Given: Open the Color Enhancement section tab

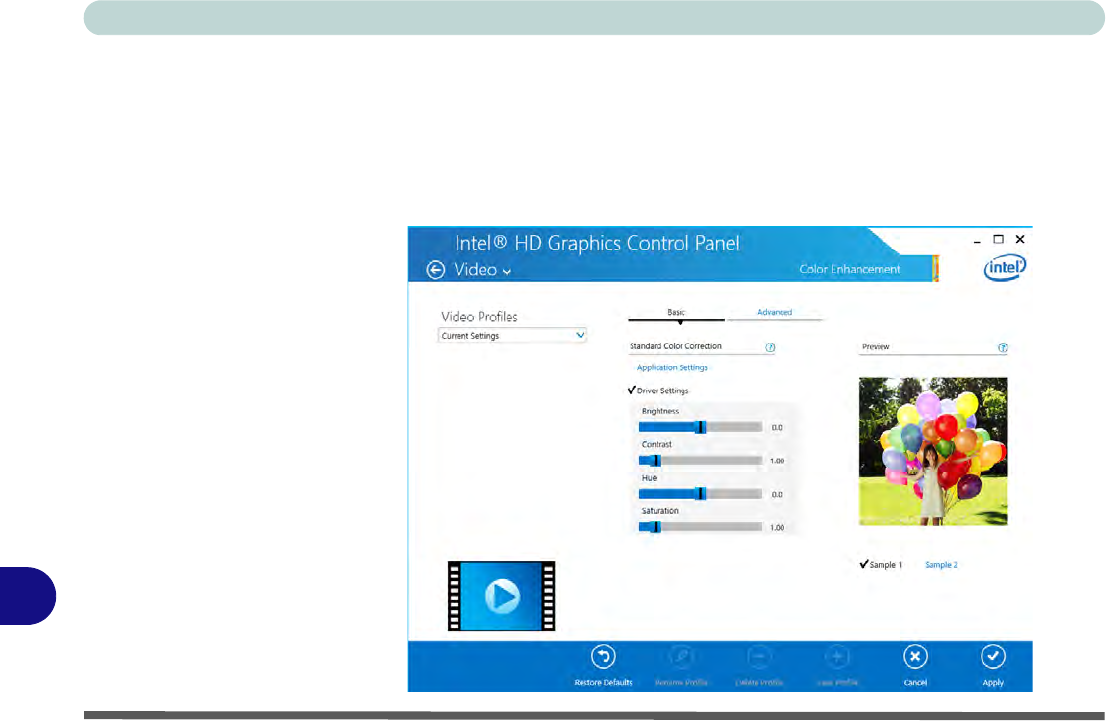Looking at the screenshot, I should coord(849,269).
